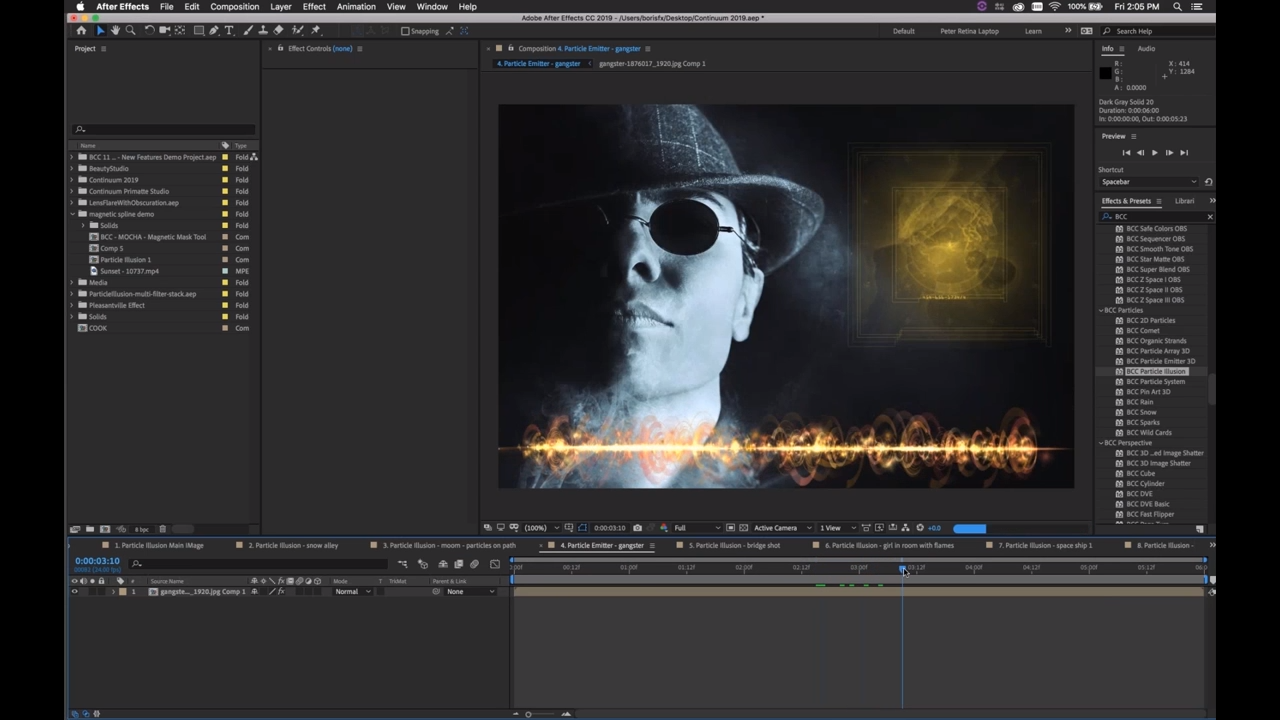Screen dimensions: 1280x720
Task: Open the Composition menu in the menu bar
Action: (x=234, y=7)
